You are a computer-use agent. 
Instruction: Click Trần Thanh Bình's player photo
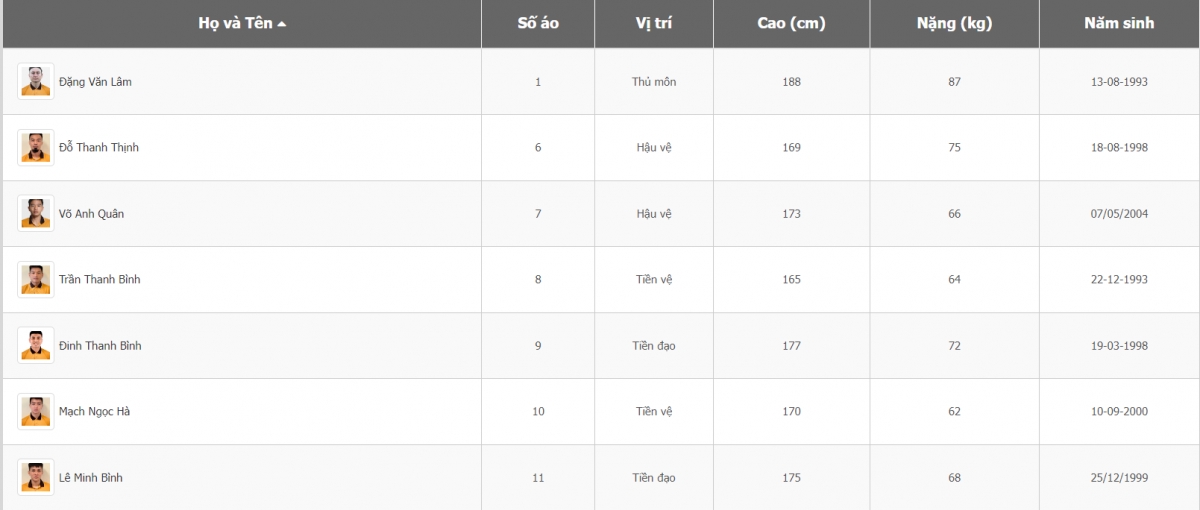tap(36, 279)
